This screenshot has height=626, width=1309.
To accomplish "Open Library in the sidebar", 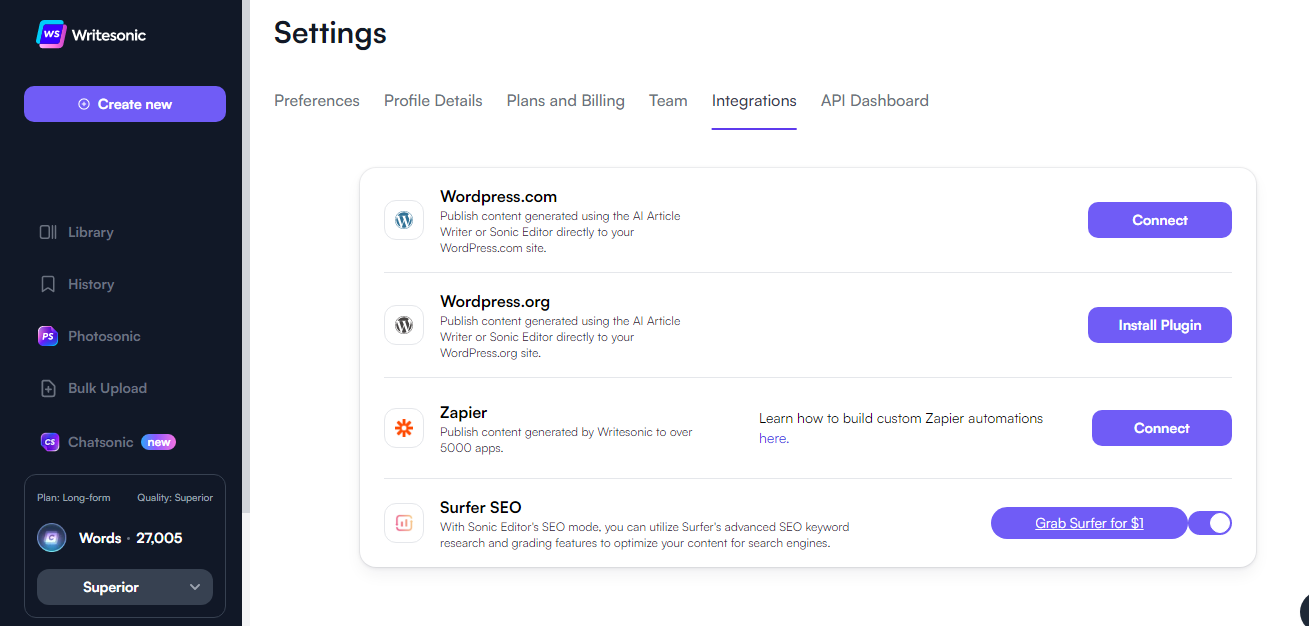I will [x=91, y=232].
